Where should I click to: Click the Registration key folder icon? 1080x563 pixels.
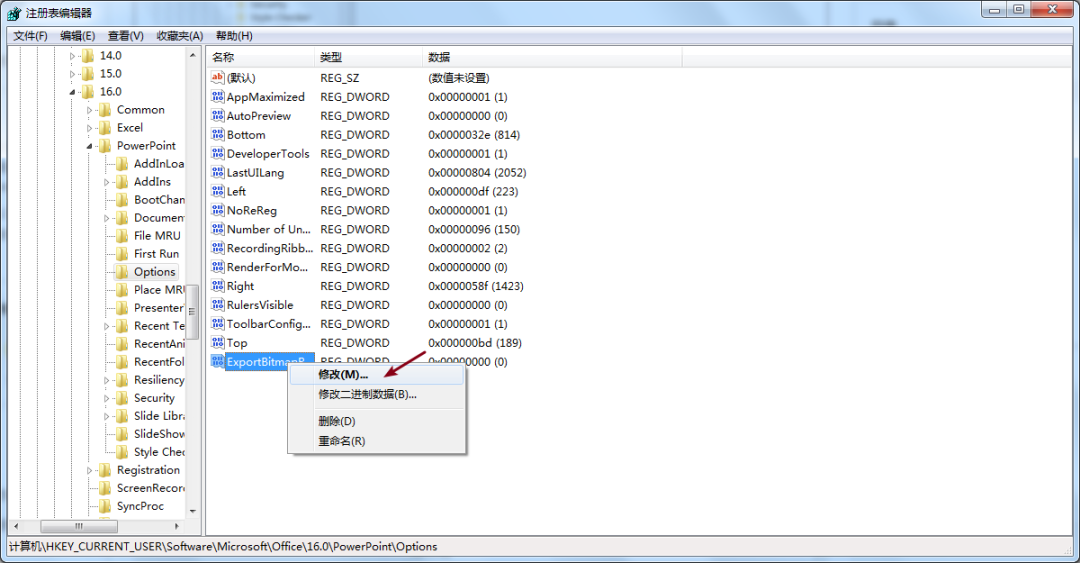click(x=105, y=470)
